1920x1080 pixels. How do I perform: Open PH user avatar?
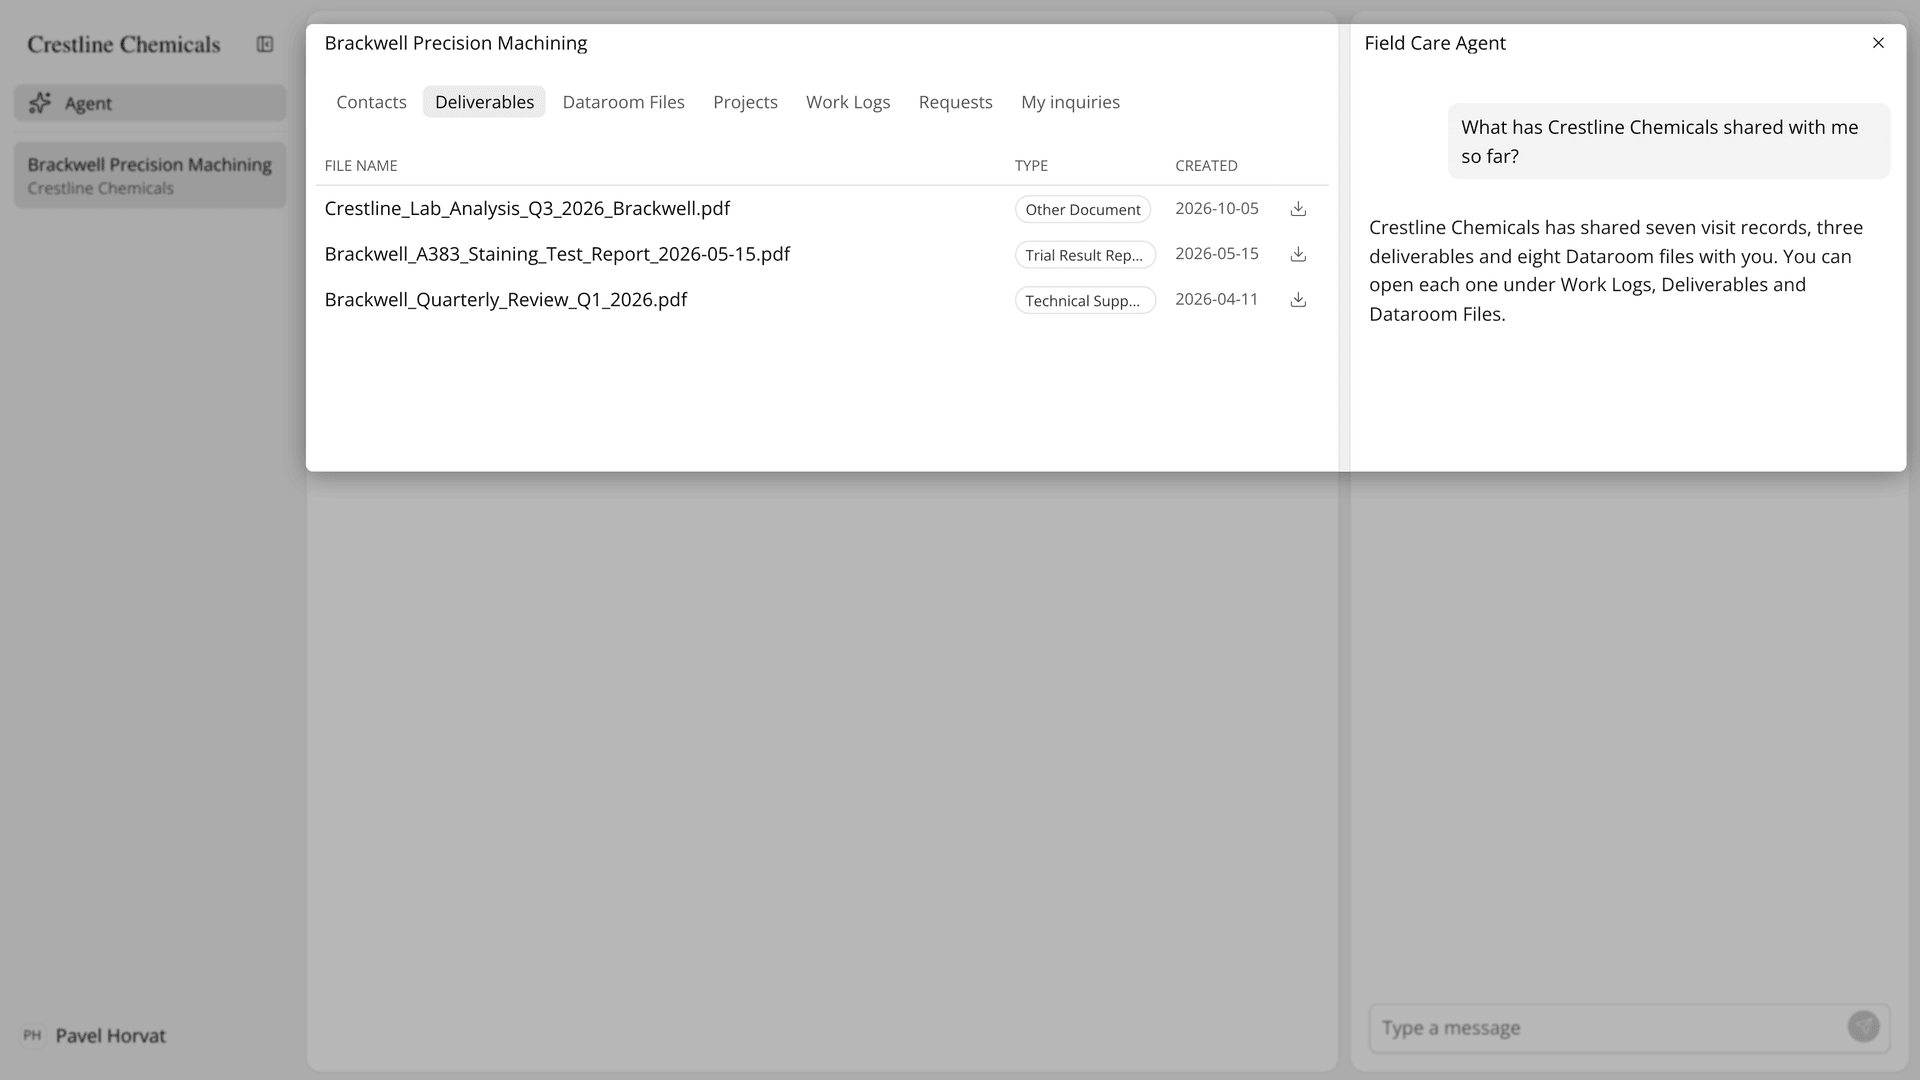coord(32,1036)
